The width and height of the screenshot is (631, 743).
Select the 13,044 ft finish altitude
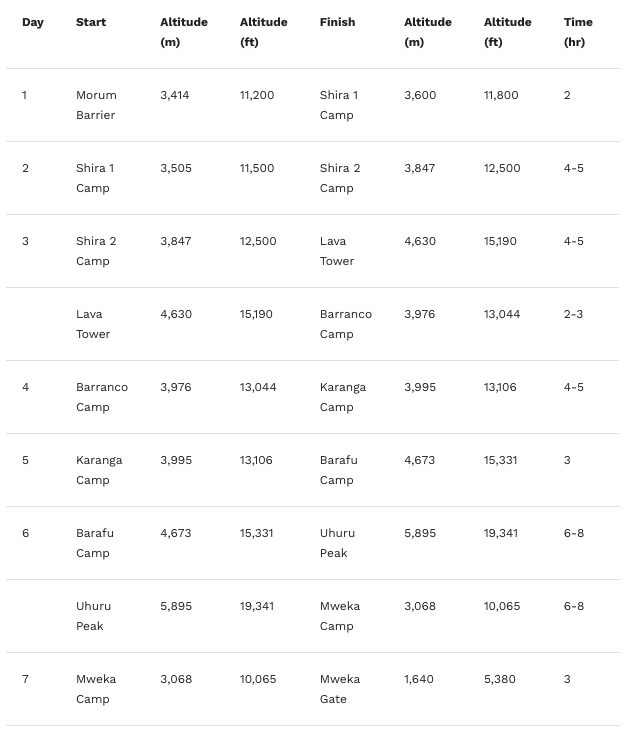[x=502, y=314]
